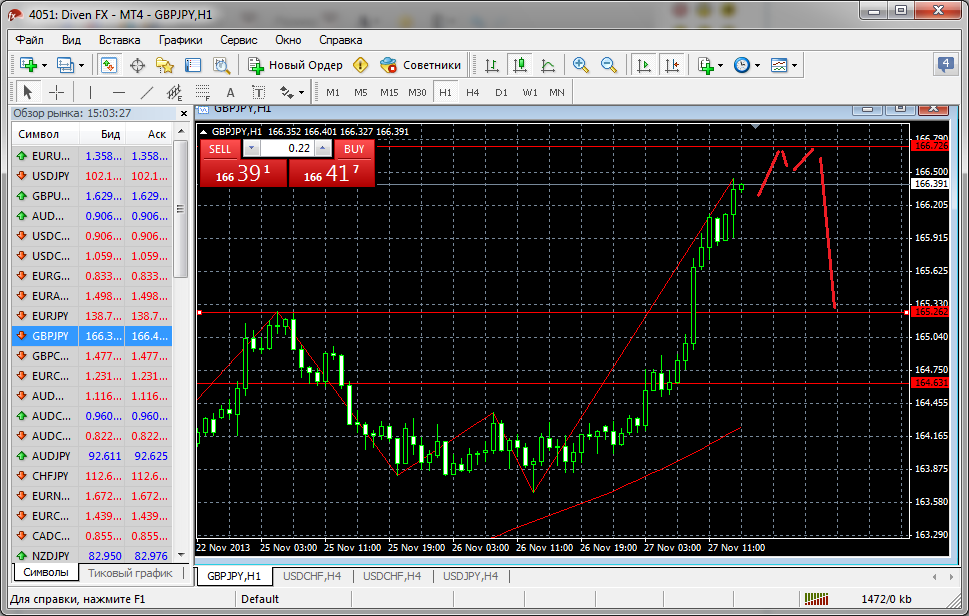The height and width of the screenshot is (616, 969).
Task: Toggle the Советники auto-trading button
Action: [420, 65]
